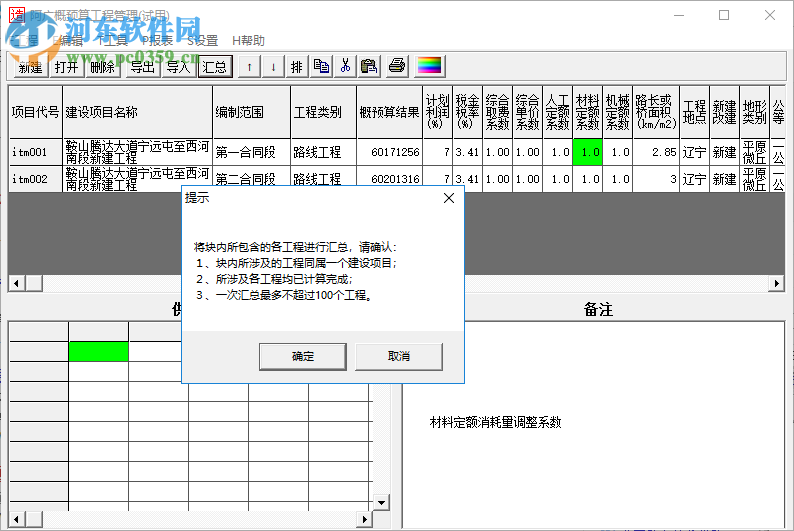Select the 第二合同段 cell
Image resolution: width=794 pixels, height=531 pixels.
tap(252, 179)
